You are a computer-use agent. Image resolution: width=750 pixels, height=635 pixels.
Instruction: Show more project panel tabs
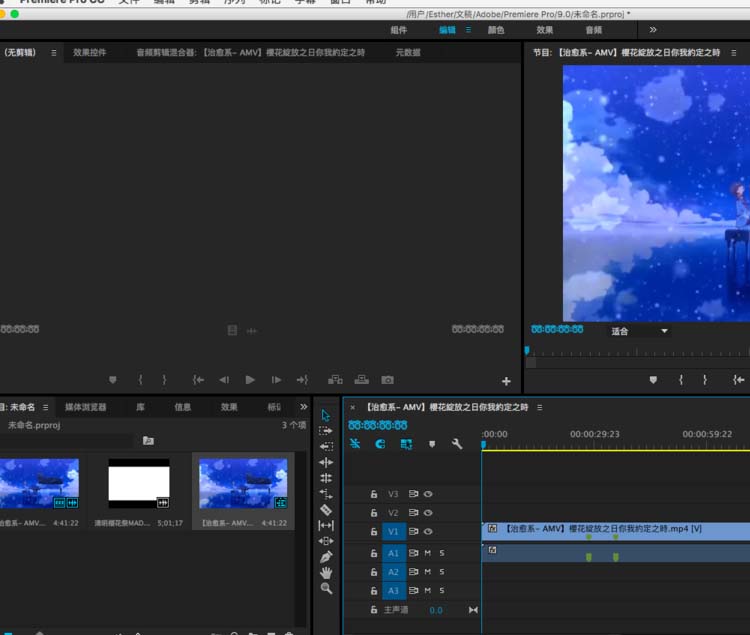[x=303, y=407]
